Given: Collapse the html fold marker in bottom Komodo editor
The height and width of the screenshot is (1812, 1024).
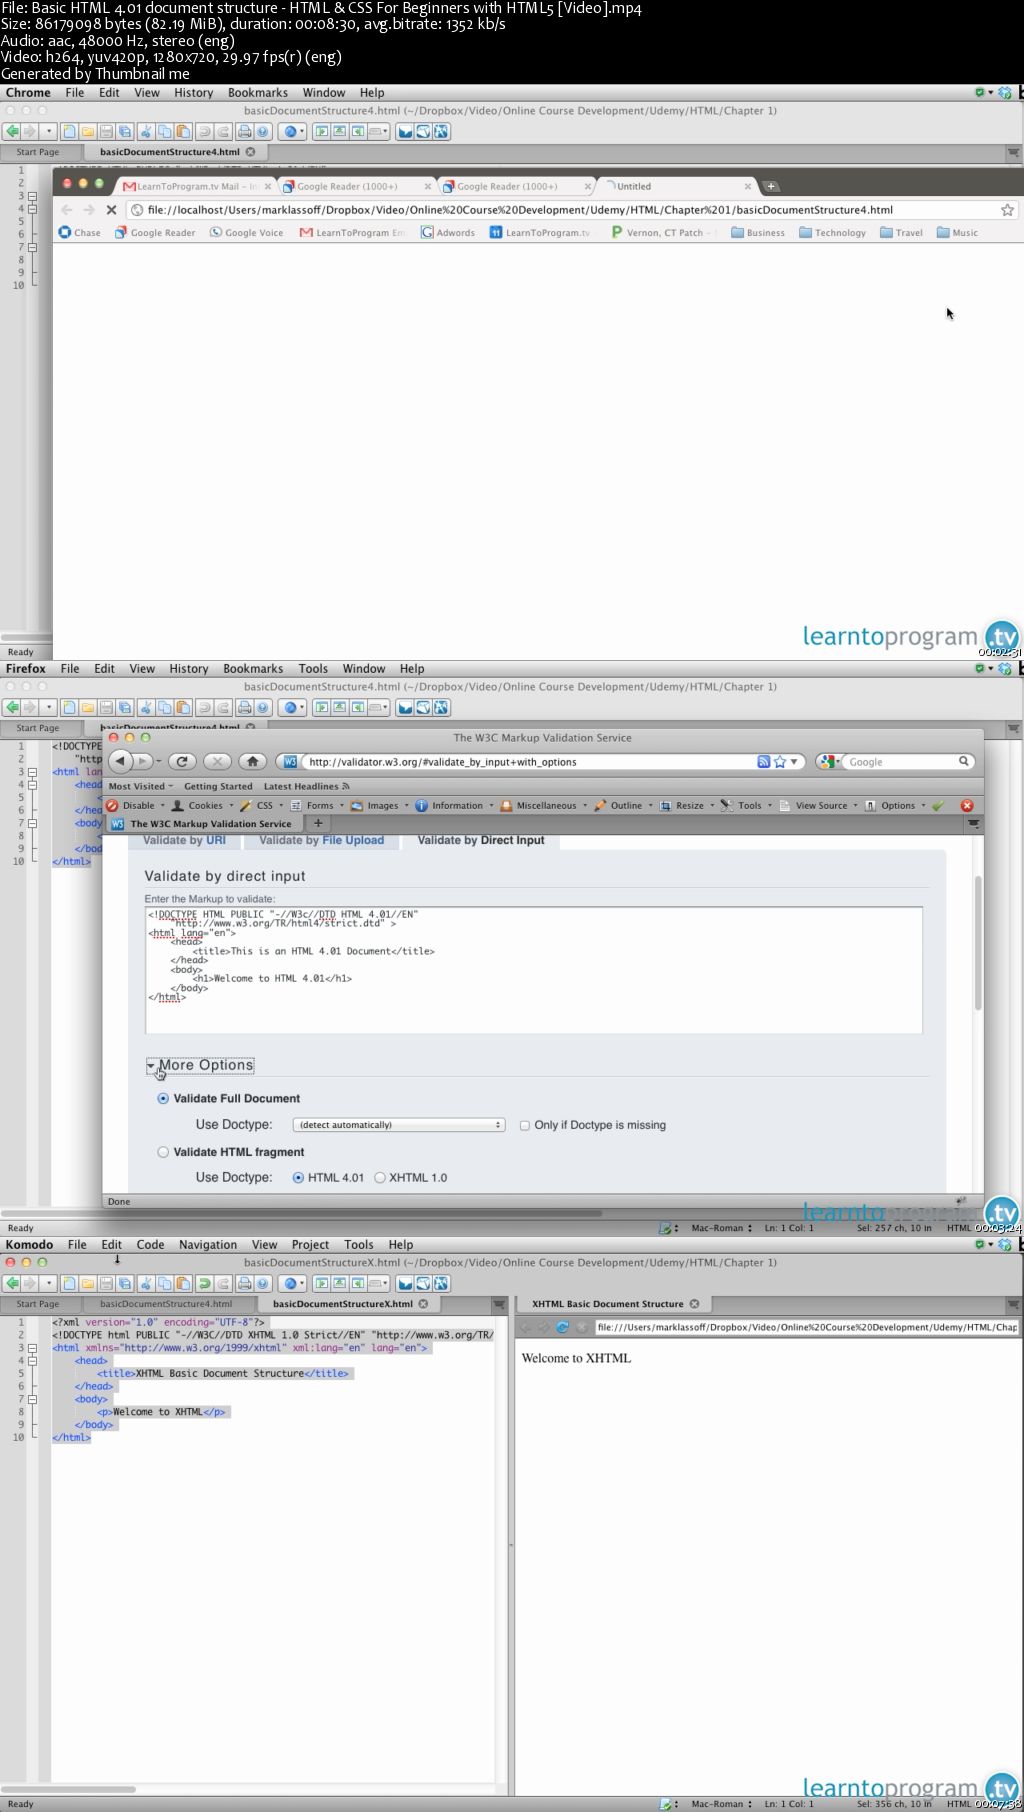Looking at the screenshot, I should point(32,1348).
